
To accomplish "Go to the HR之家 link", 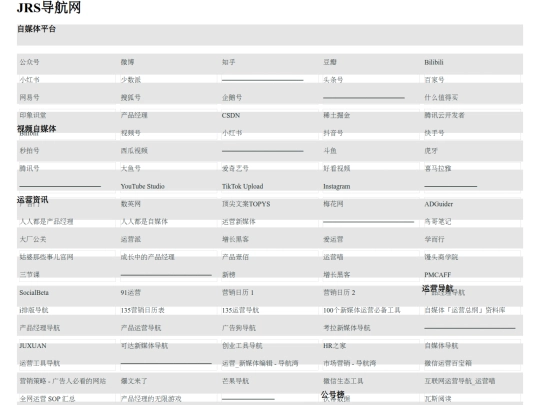I will click(334, 346).
